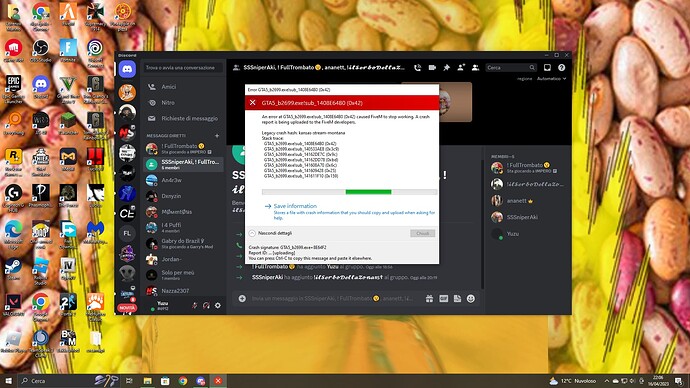Image resolution: width=690 pixels, height=388 pixels.
Task: Click the Windows Start button
Action: point(8,381)
